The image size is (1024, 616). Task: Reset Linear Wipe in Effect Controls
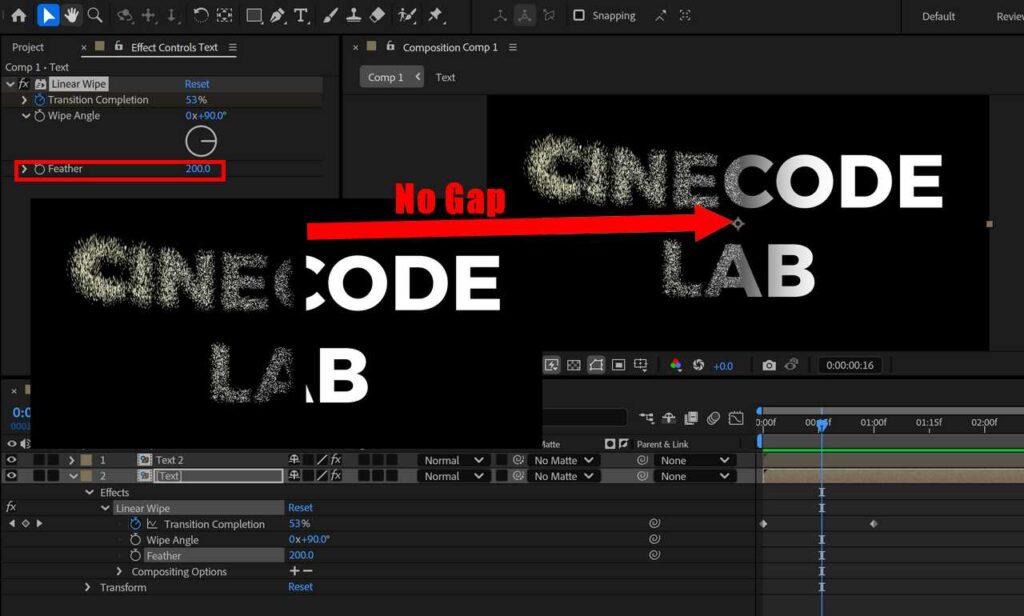[x=197, y=84]
